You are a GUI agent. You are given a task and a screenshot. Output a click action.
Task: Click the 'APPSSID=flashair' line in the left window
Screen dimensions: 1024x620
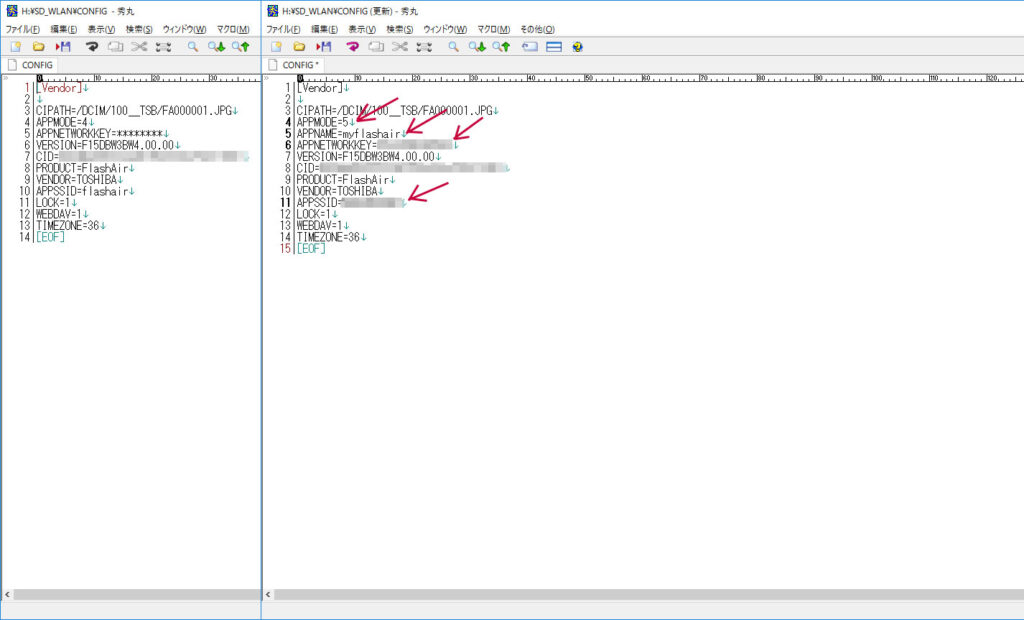(82, 191)
